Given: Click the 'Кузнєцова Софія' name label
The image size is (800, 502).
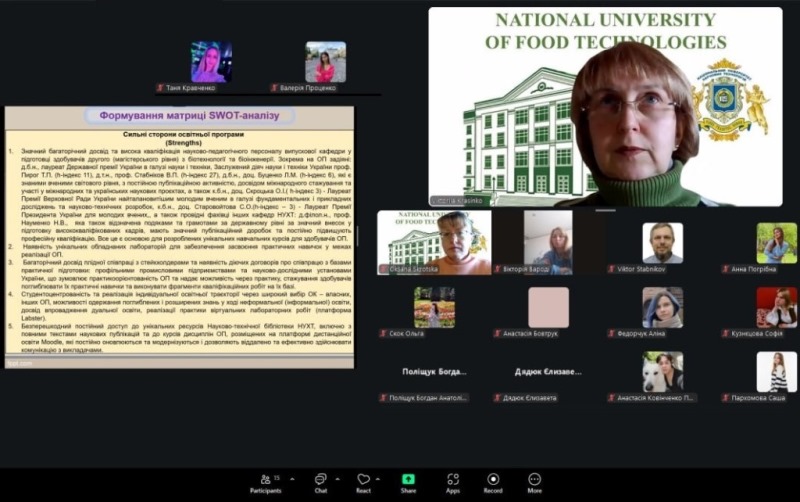Looking at the screenshot, I should 757,333.
